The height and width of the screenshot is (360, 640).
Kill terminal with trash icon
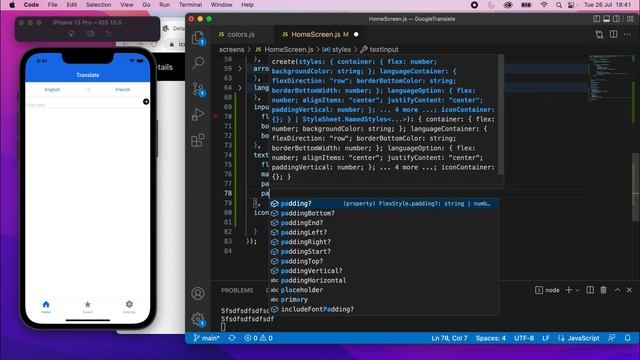[x=603, y=290]
